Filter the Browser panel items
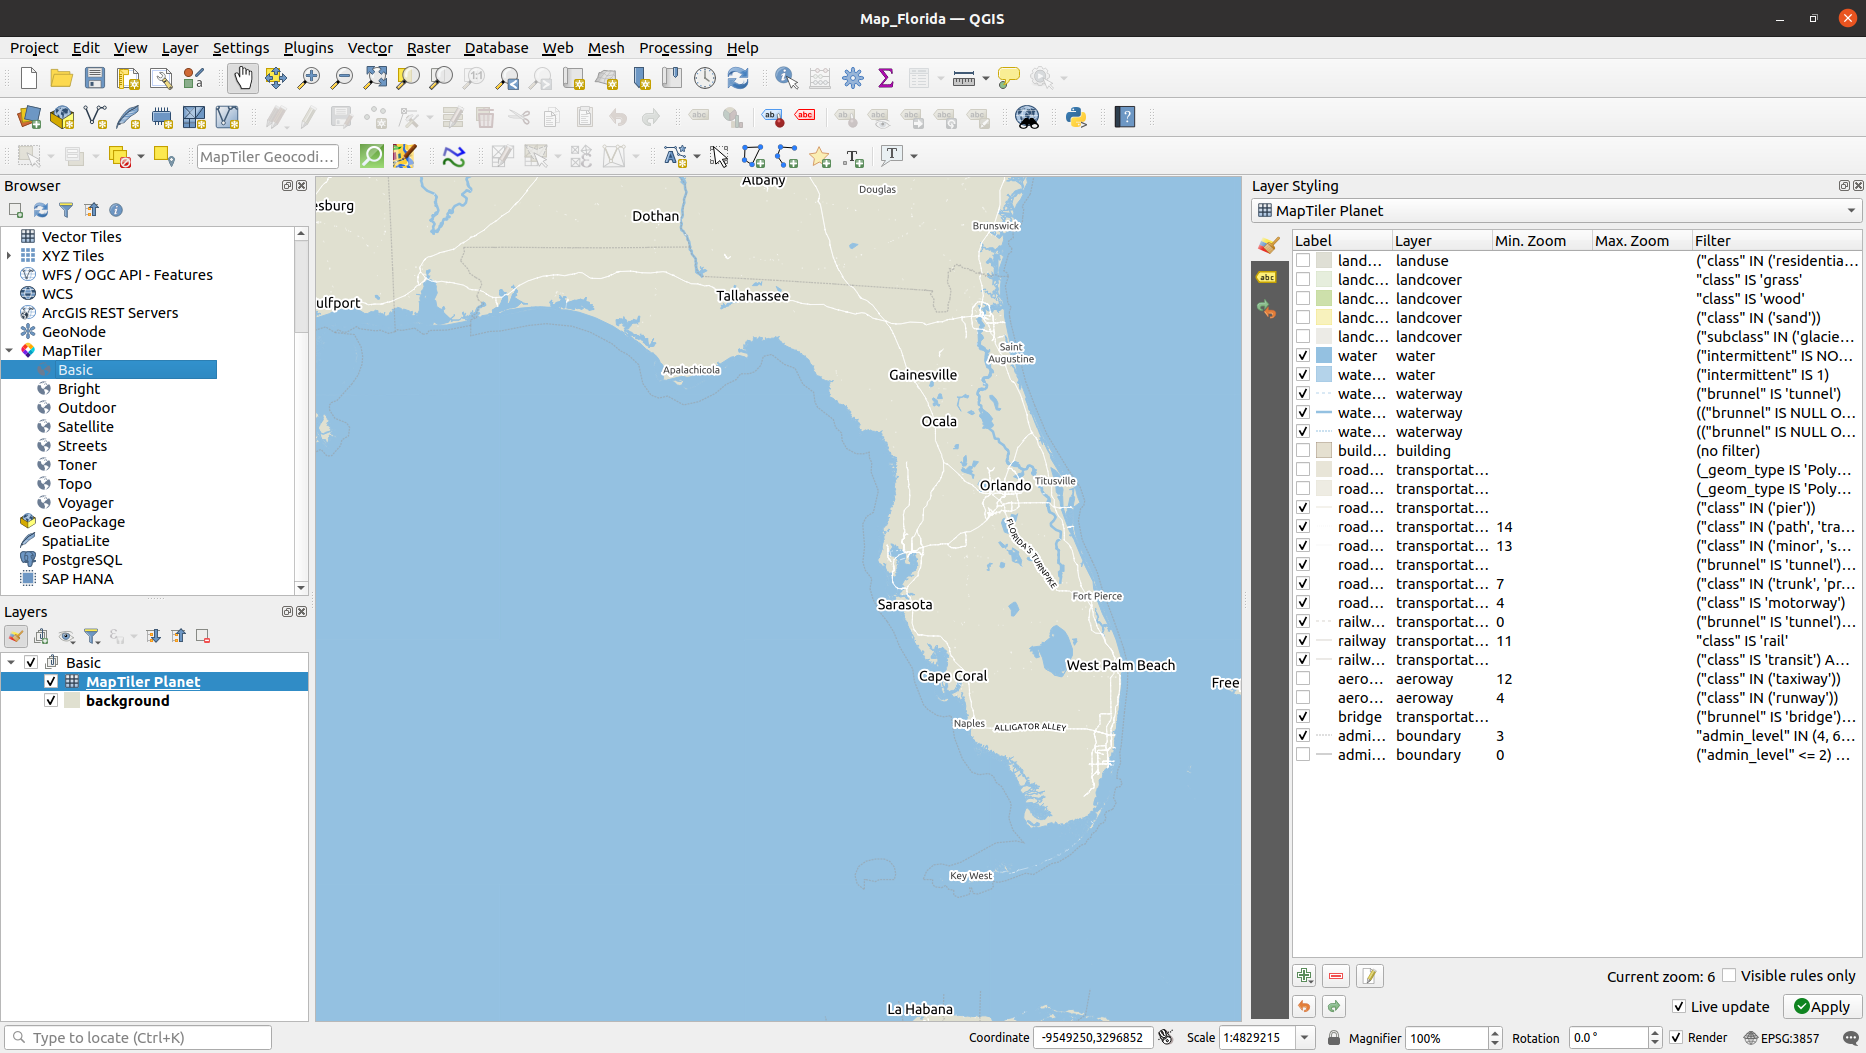Viewport: 1866px width, 1053px height. (66, 210)
